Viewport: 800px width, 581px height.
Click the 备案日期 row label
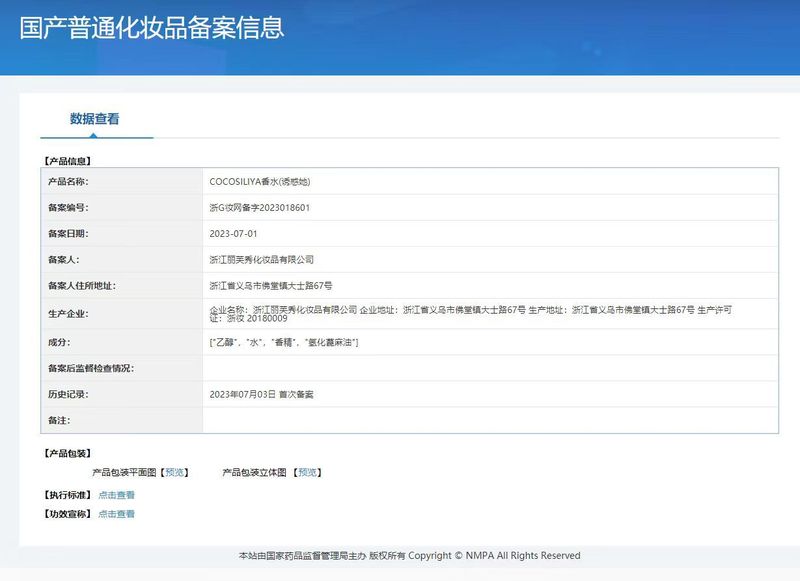click(68, 234)
